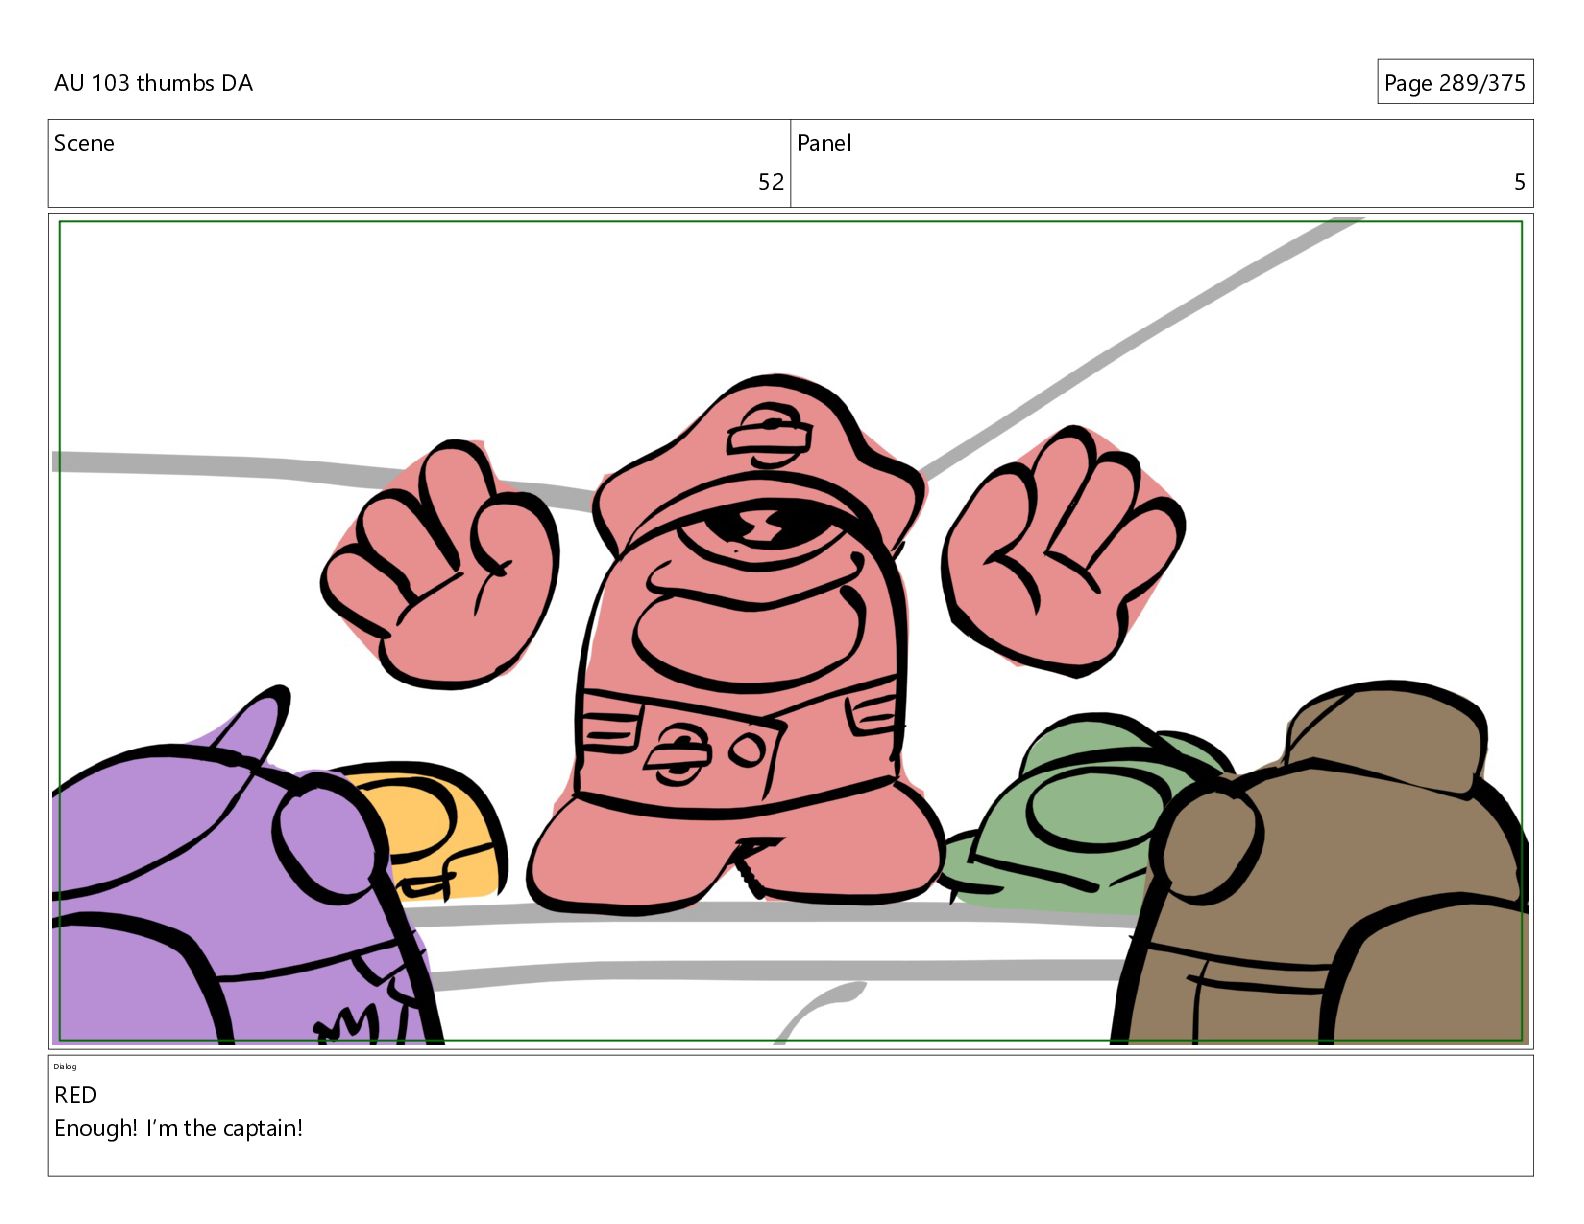Click the 'Enough! I'm the captain!' dialog line
1584x1224 pixels.
178,1128
